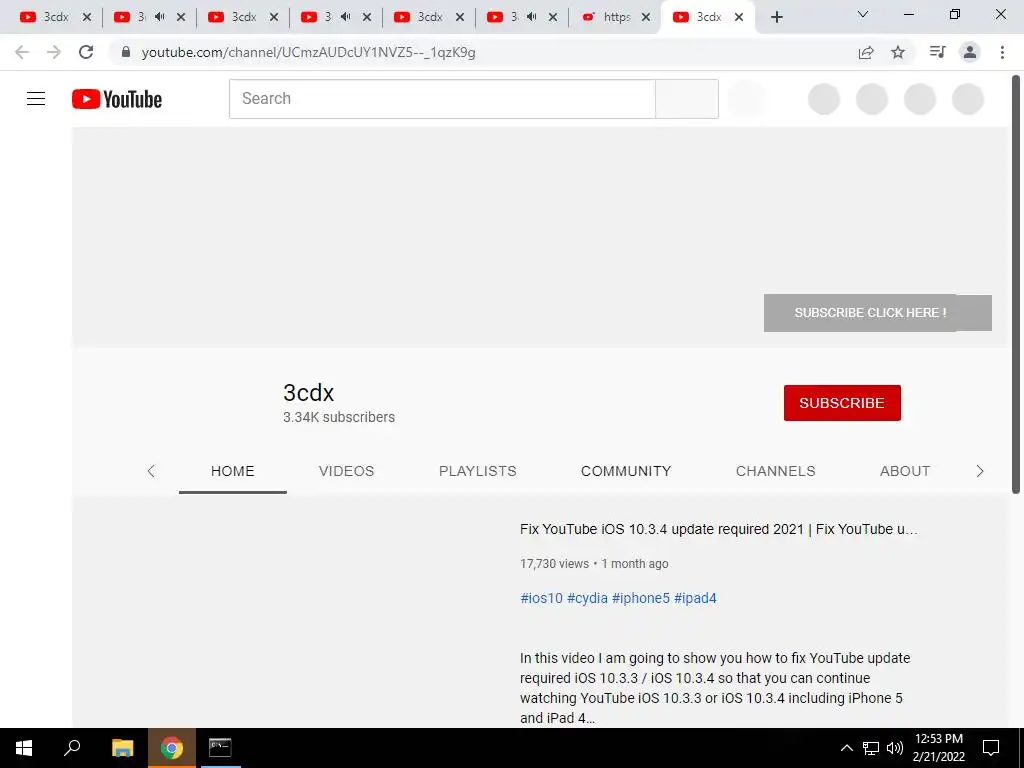Image resolution: width=1024 pixels, height=768 pixels.
Task: Click the #iphone5 hashtag
Action: click(x=641, y=598)
